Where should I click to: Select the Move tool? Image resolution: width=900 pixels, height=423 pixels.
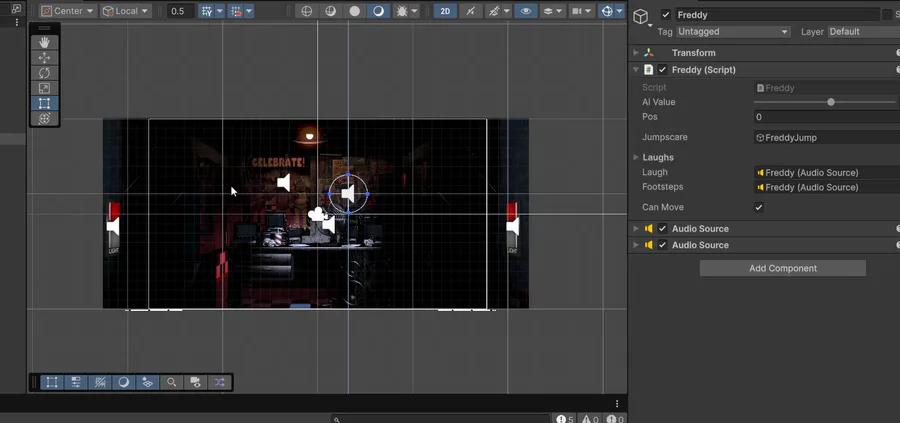point(44,58)
